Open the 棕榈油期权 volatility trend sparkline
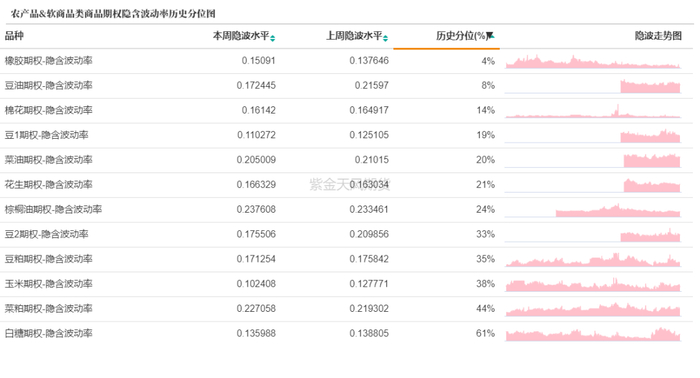Viewport: 700px width, 378px height. click(593, 210)
